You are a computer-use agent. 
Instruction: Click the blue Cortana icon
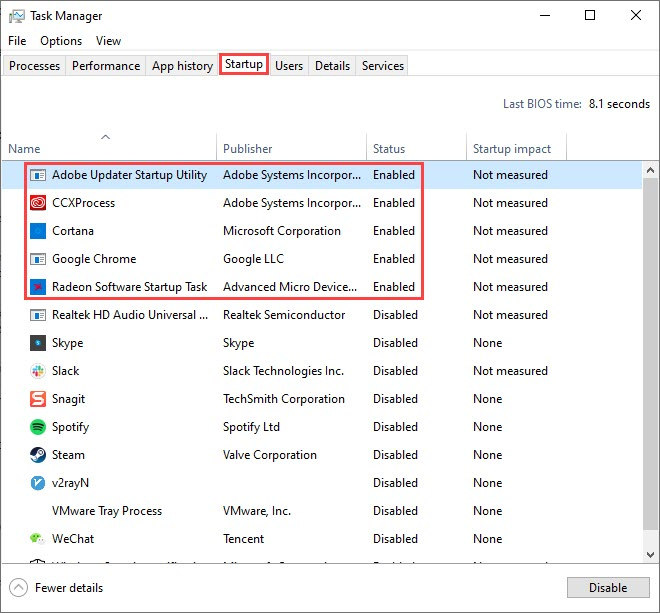(38, 231)
